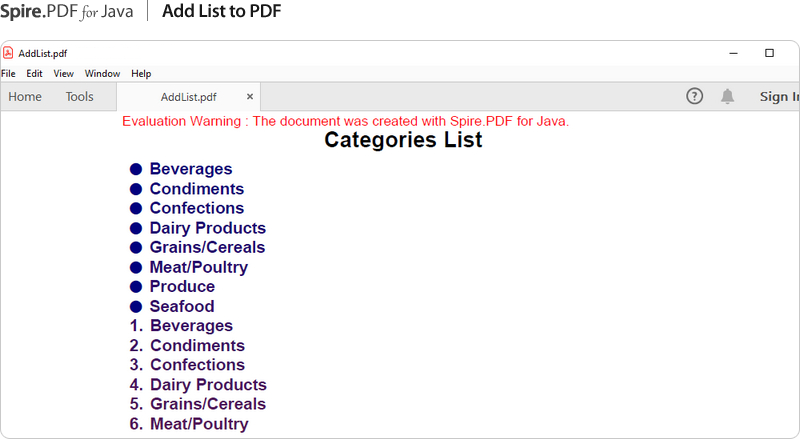Click the numbered 3. Confections item
The height and width of the screenshot is (440, 800).
pyautogui.click(x=197, y=365)
